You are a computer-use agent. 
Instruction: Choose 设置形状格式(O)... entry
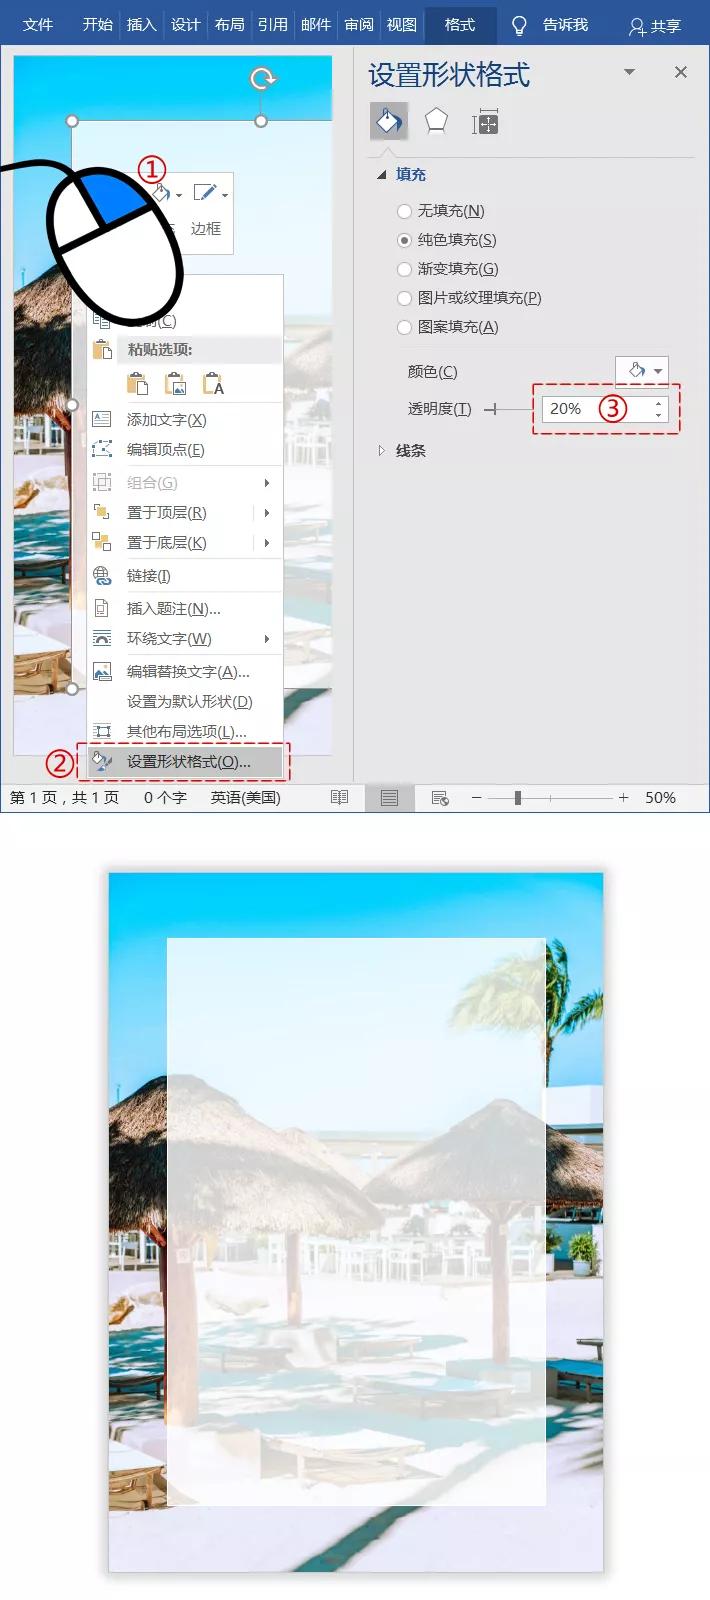pyautogui.click(x=185, y=762)
